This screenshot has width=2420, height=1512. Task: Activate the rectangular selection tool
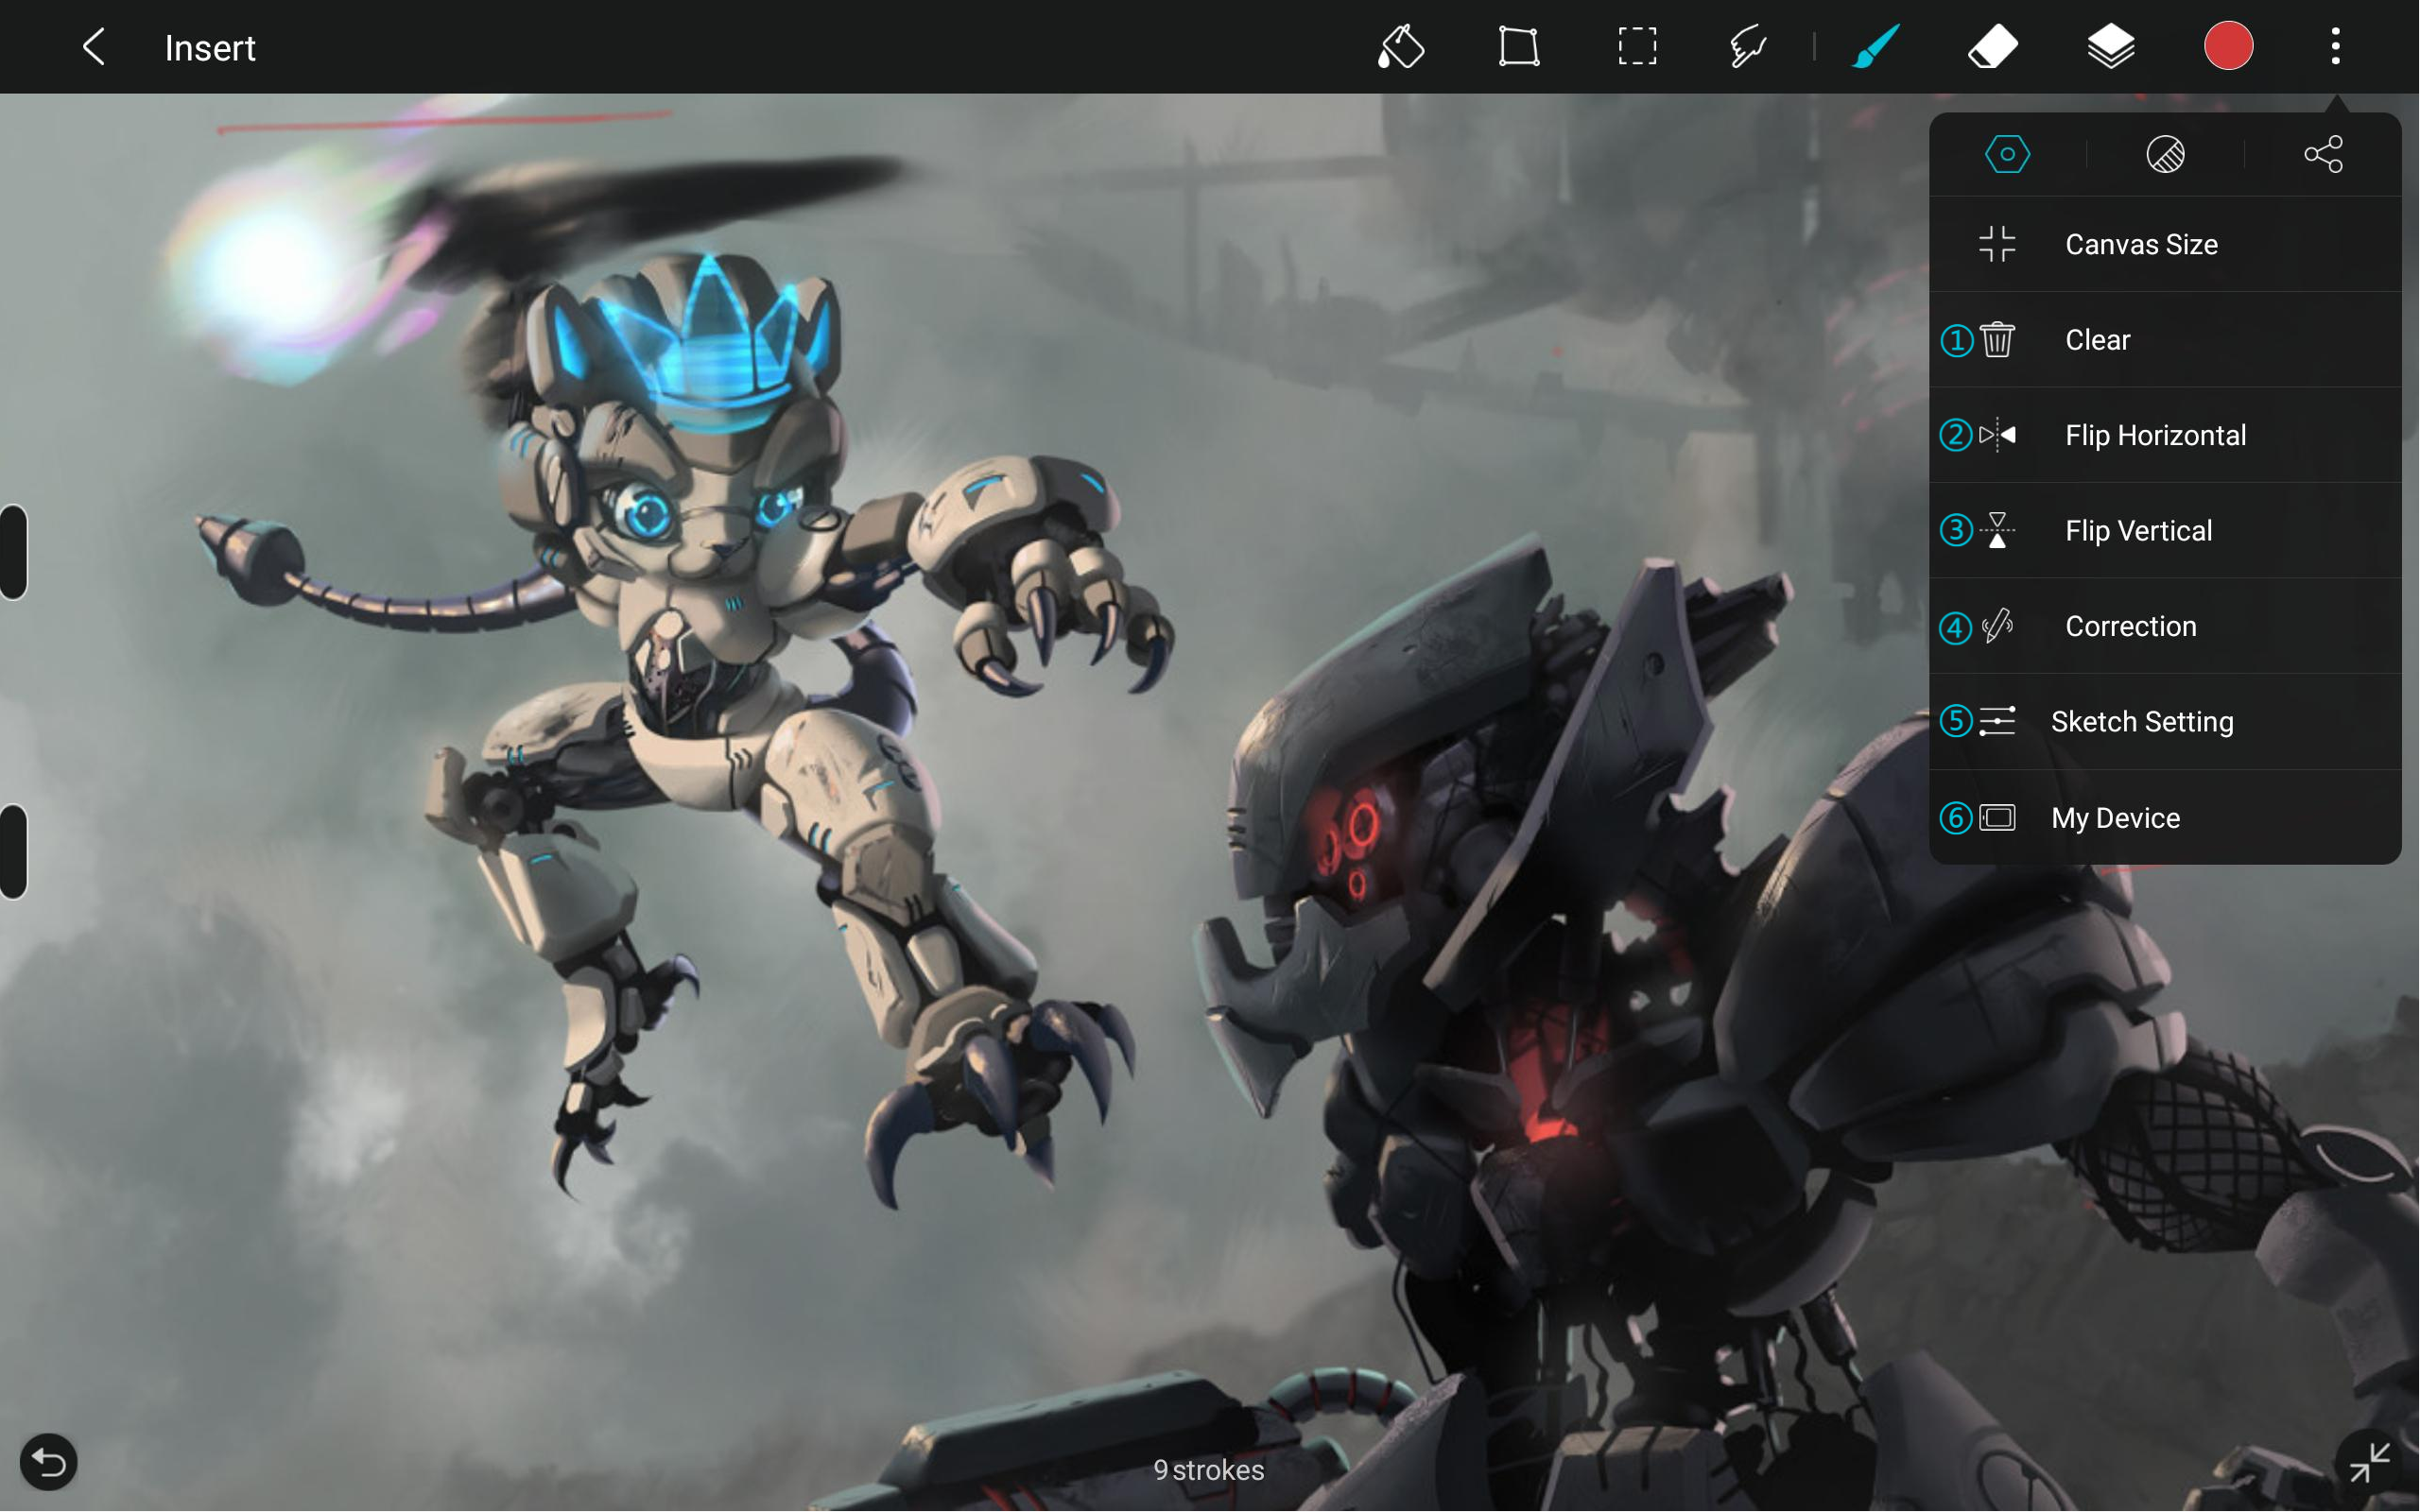(1637, 47)
